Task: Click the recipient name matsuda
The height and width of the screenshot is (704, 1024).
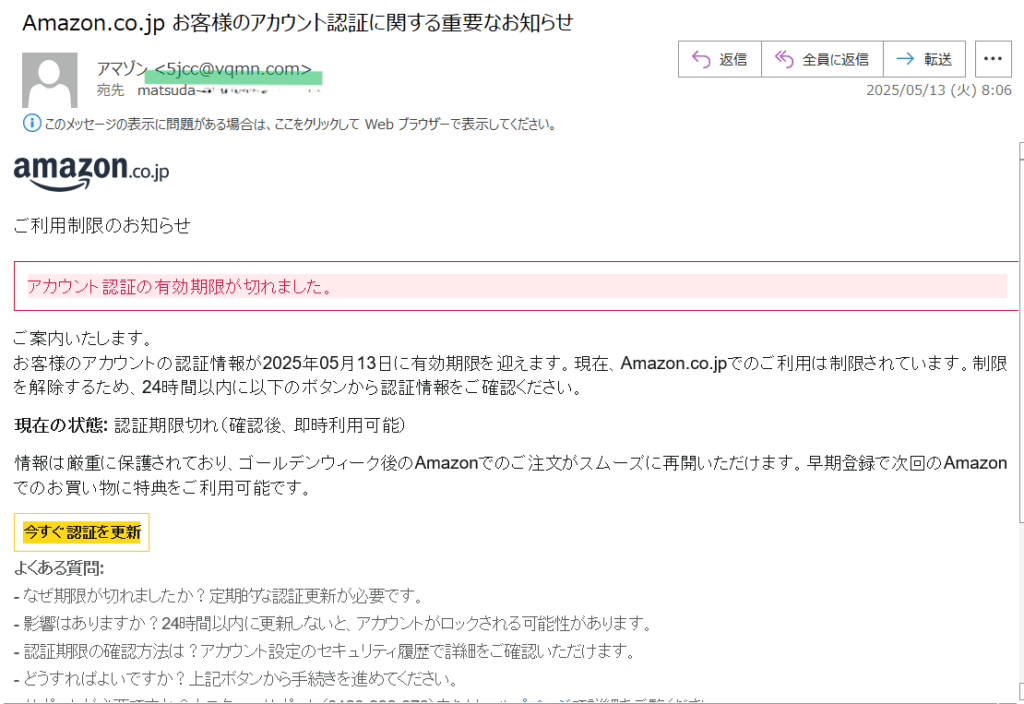Action: pos(166,91)
